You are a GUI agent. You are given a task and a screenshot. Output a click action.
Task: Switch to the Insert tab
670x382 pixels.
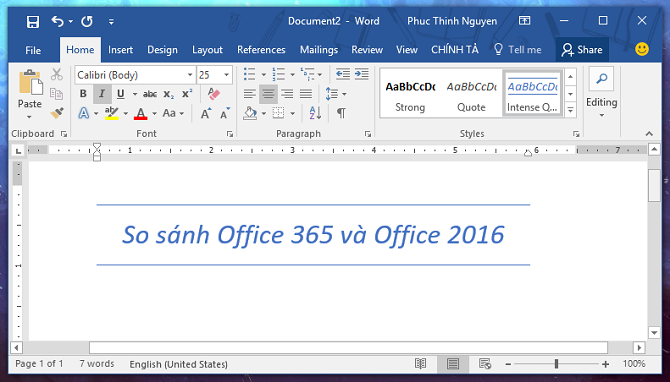[x=120, y=50]
